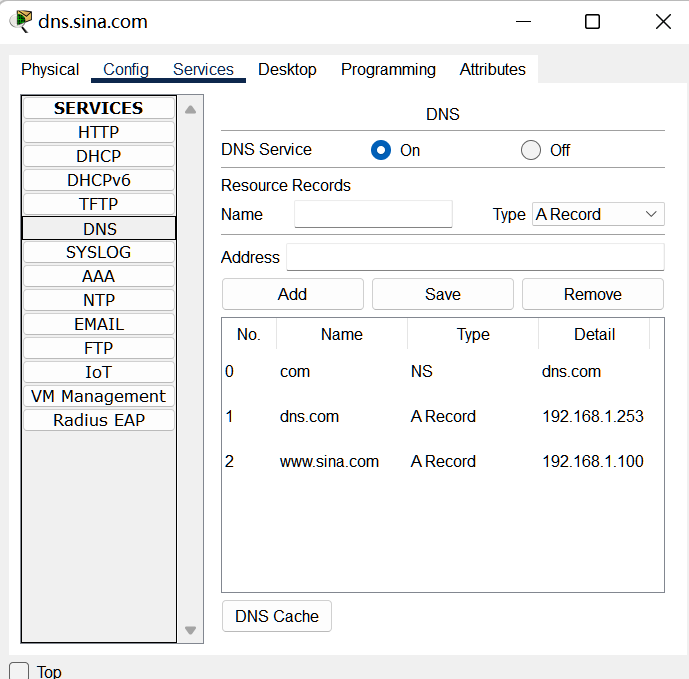The height and width of the screenshot is (679, 689).
Task: Click services list scroll down arrow
Action: pyautogui.click(x=190, y=630)
